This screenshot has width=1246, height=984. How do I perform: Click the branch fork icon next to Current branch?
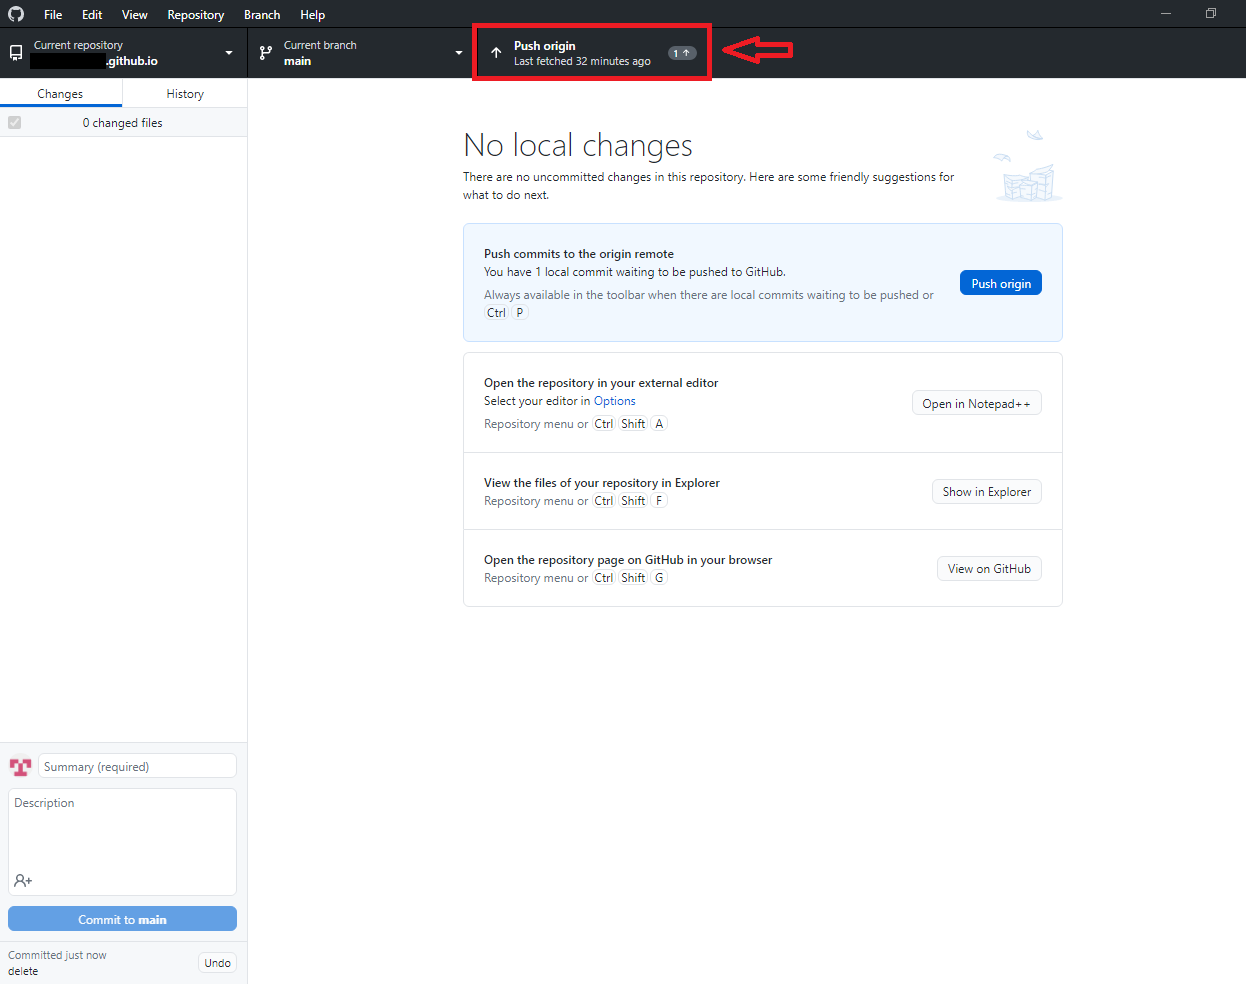[x=265, y=51]
